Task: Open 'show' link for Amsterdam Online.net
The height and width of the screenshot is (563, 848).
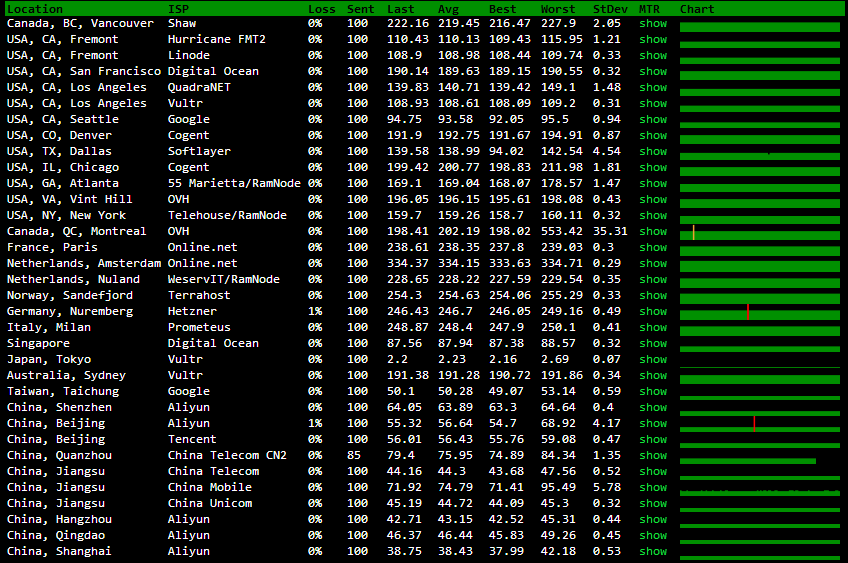Action: point(653,263)
